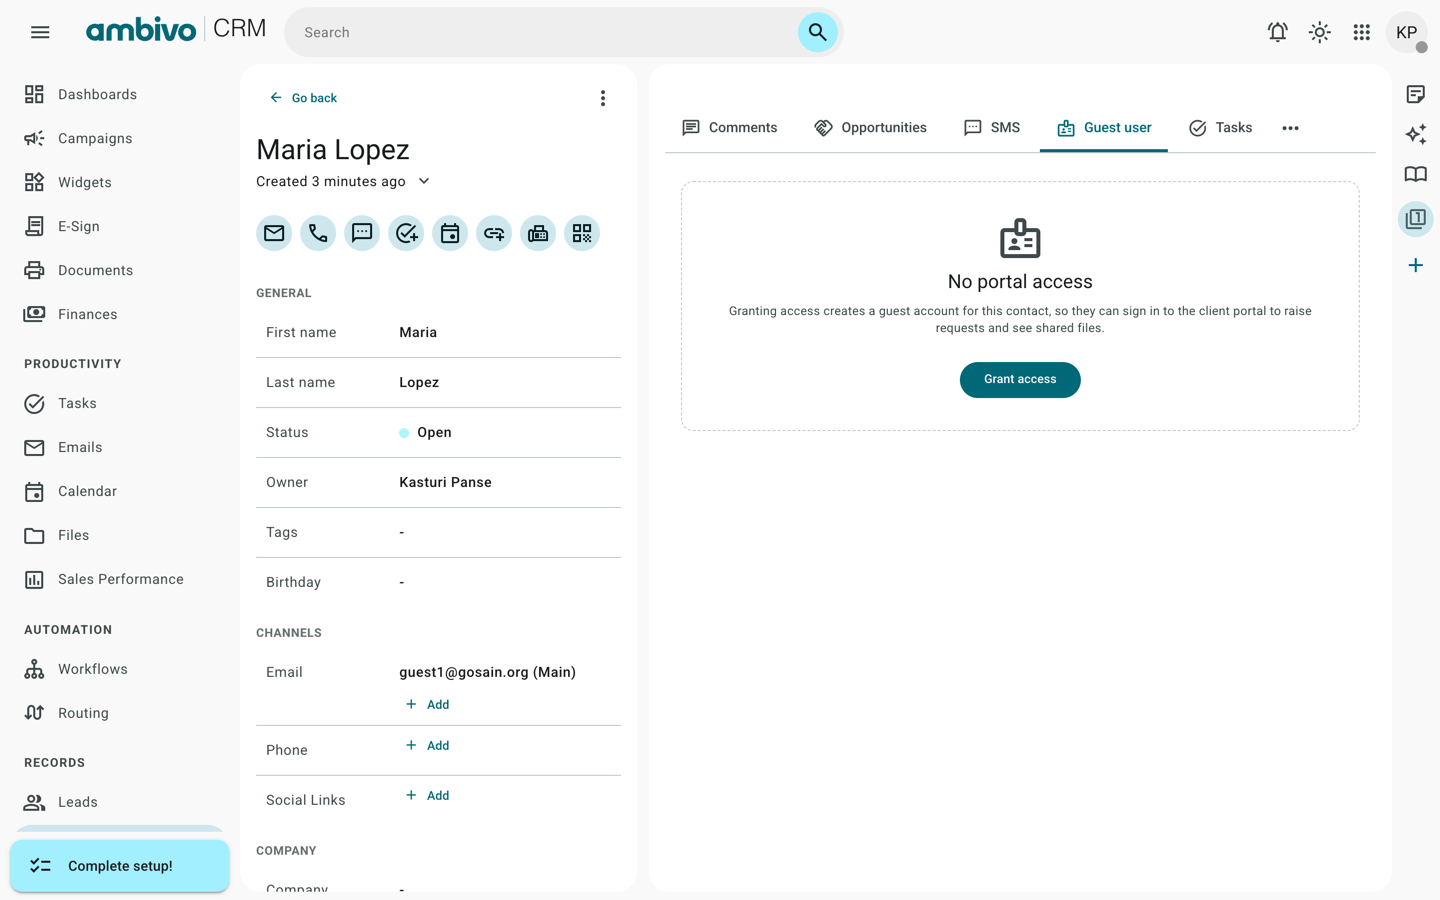Add a task with the check-plus icon

coord(406,233)
